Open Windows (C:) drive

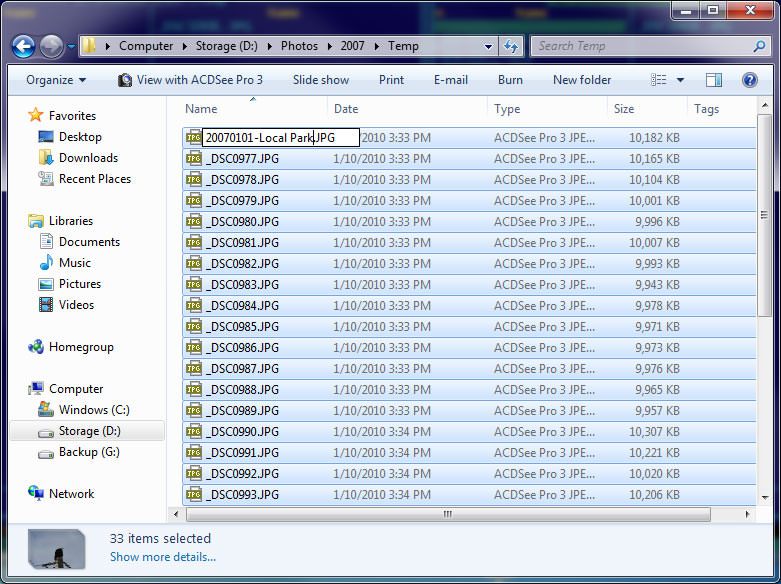pyautogui.click(x=94, y=410)
